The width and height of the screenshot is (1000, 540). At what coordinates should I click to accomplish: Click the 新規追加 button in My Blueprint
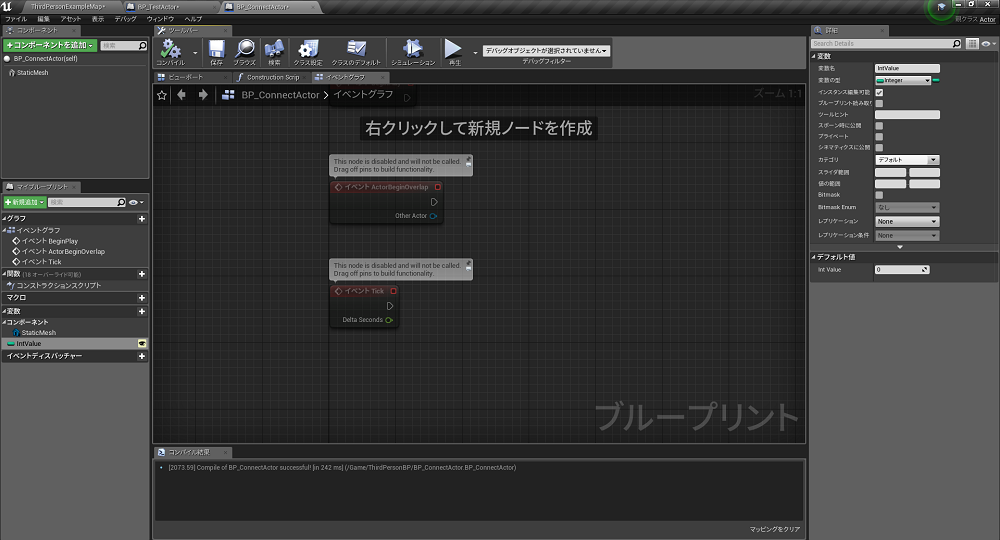coord(25,202)
